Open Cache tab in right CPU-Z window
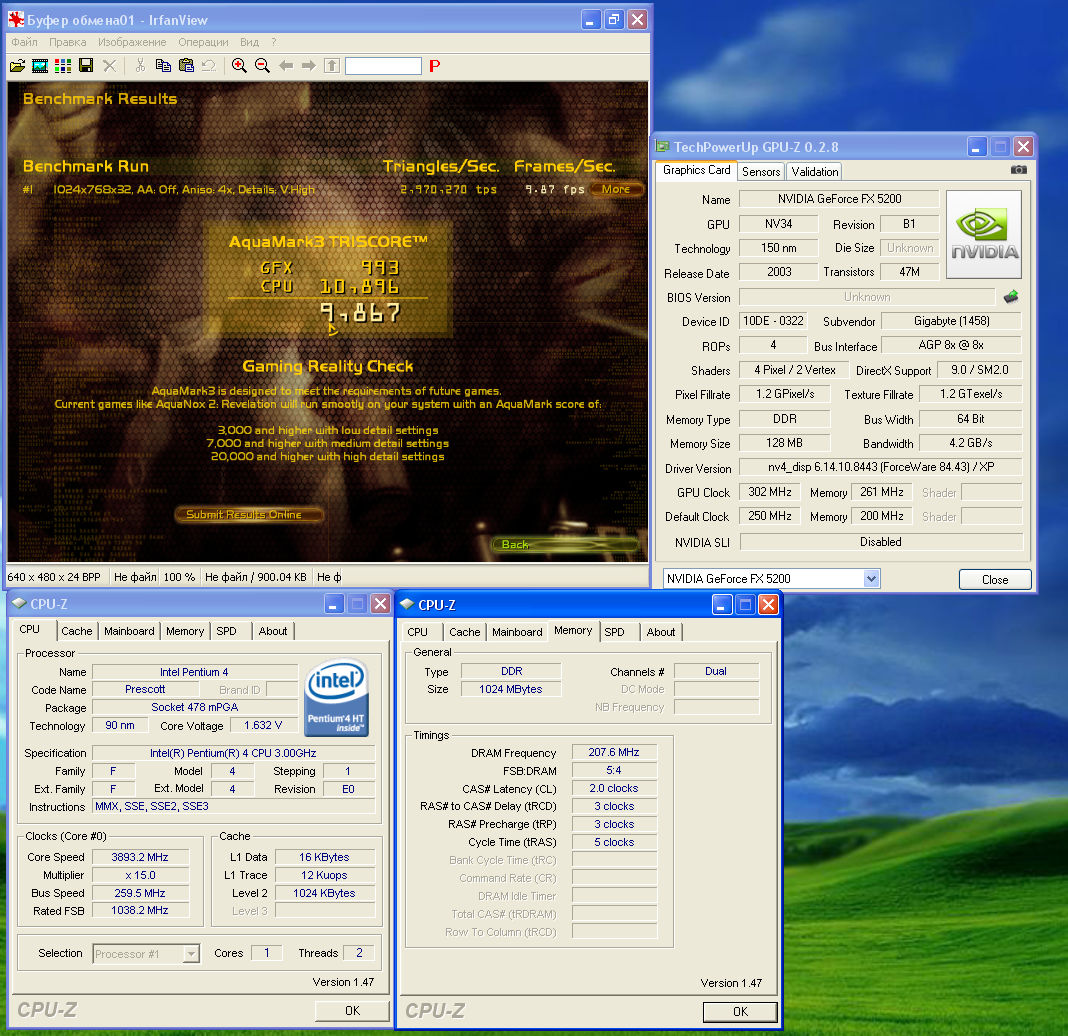This screenshot has width=1068, height=1036. click(465, 632)
